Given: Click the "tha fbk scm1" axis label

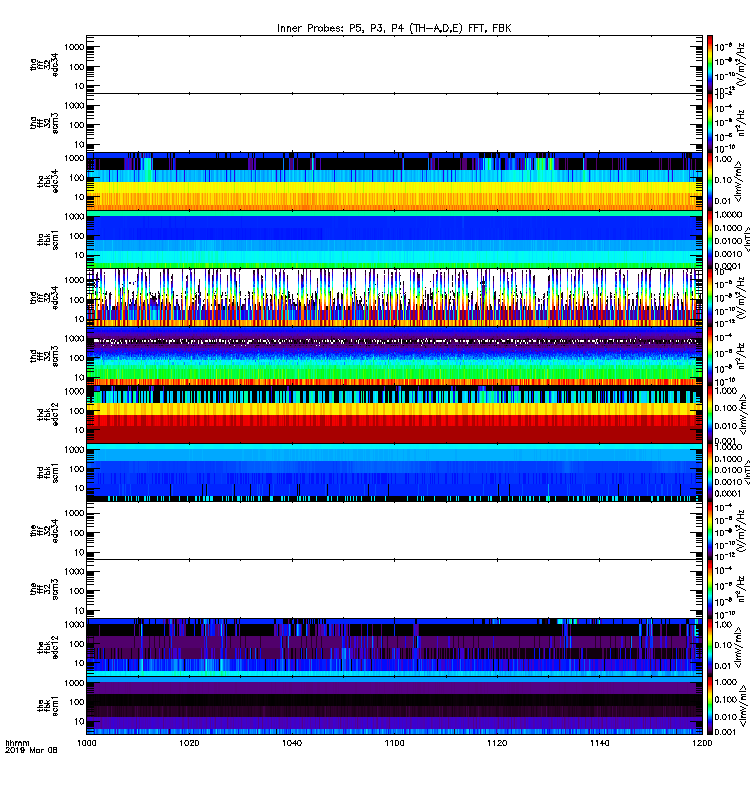Looking at the screenshot, I should (48, 240).
